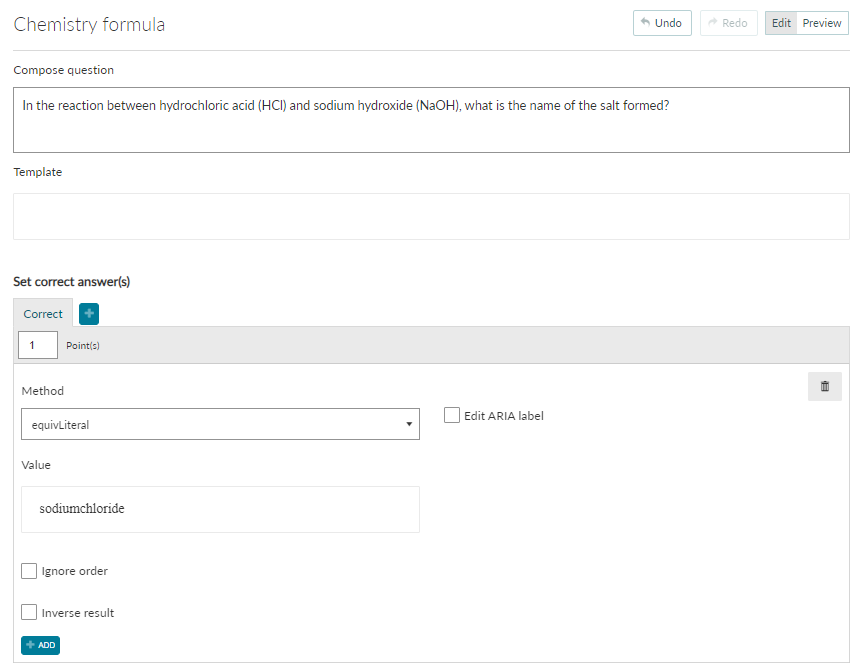
Task: Click the Redo arrow icon
Action: 712,23
